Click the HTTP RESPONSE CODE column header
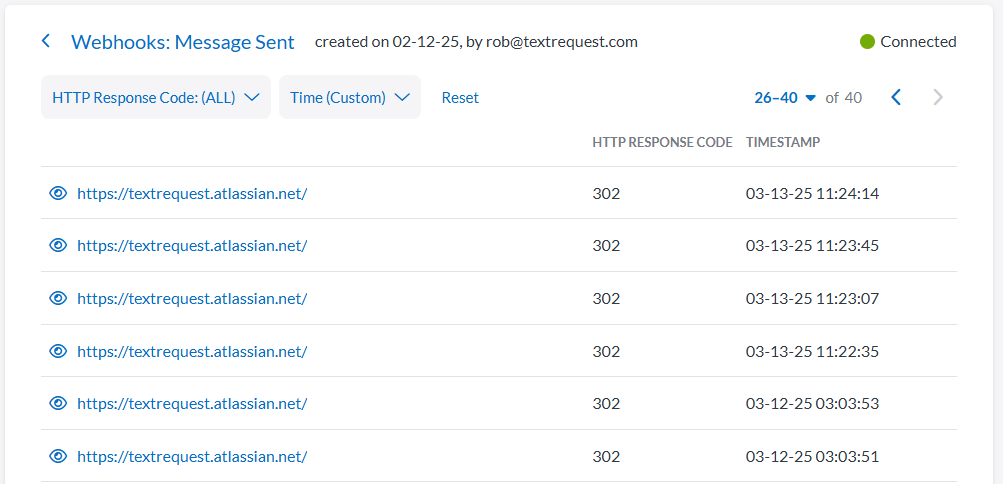The image size is (1003, 484). tap(662, 142)
